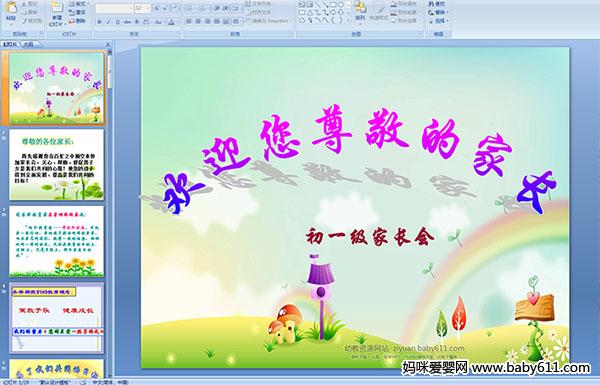This screenshot has width=600, height=385.
Task: Click the Replace button in editing group
Action: point(438,12)
